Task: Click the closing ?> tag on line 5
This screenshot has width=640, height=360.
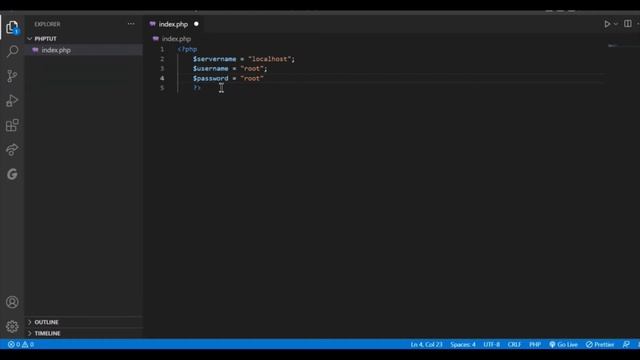Action: coord(197,88)
